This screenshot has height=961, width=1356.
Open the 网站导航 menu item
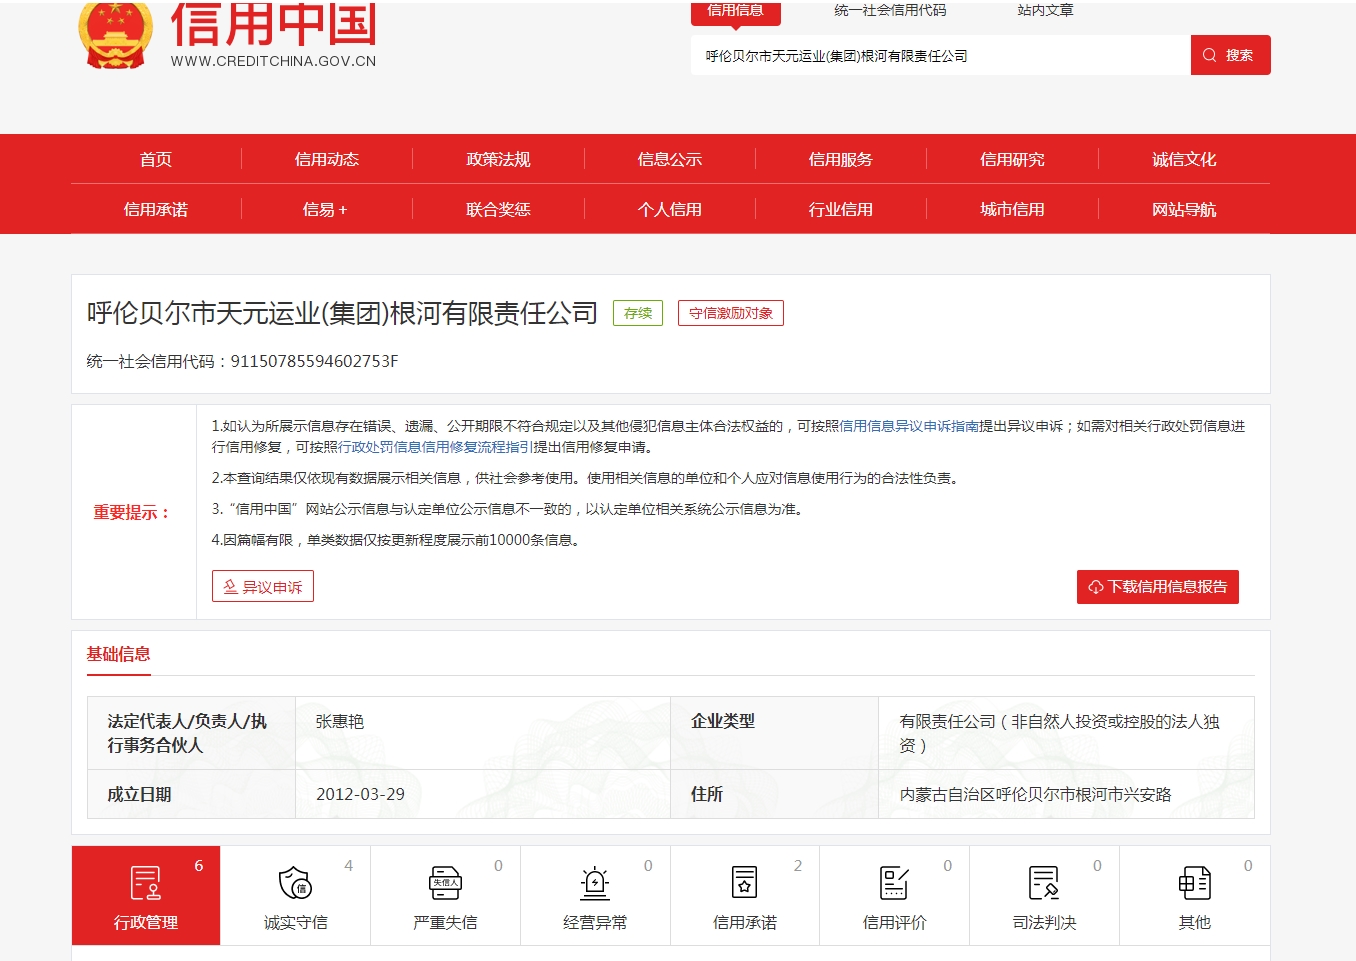1184,209
